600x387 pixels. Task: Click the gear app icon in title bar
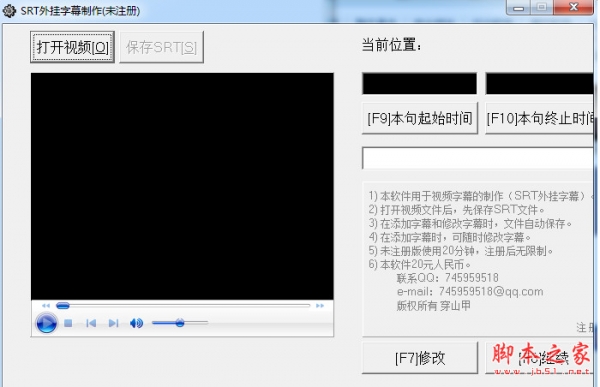9,11
